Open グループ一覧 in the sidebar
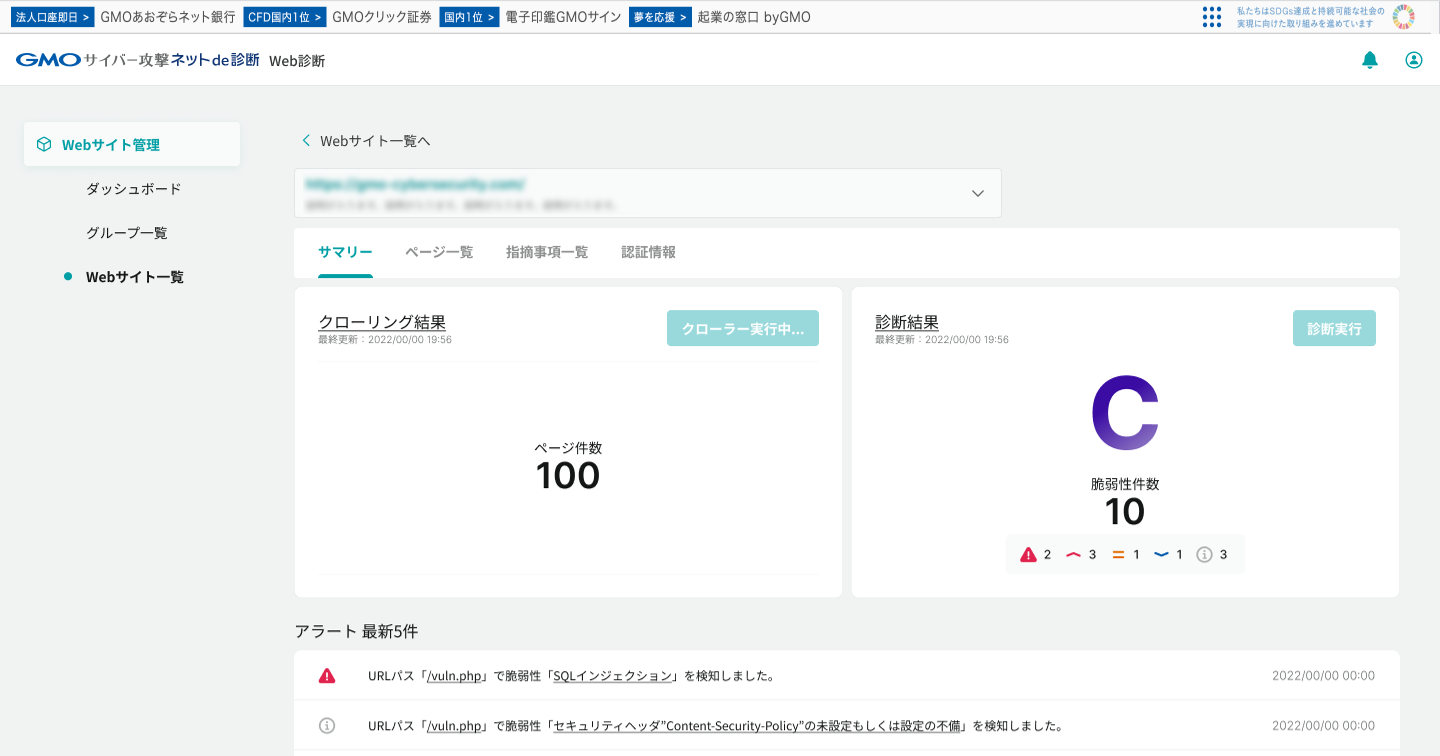Screen dimensions: 1440x756 127,233
